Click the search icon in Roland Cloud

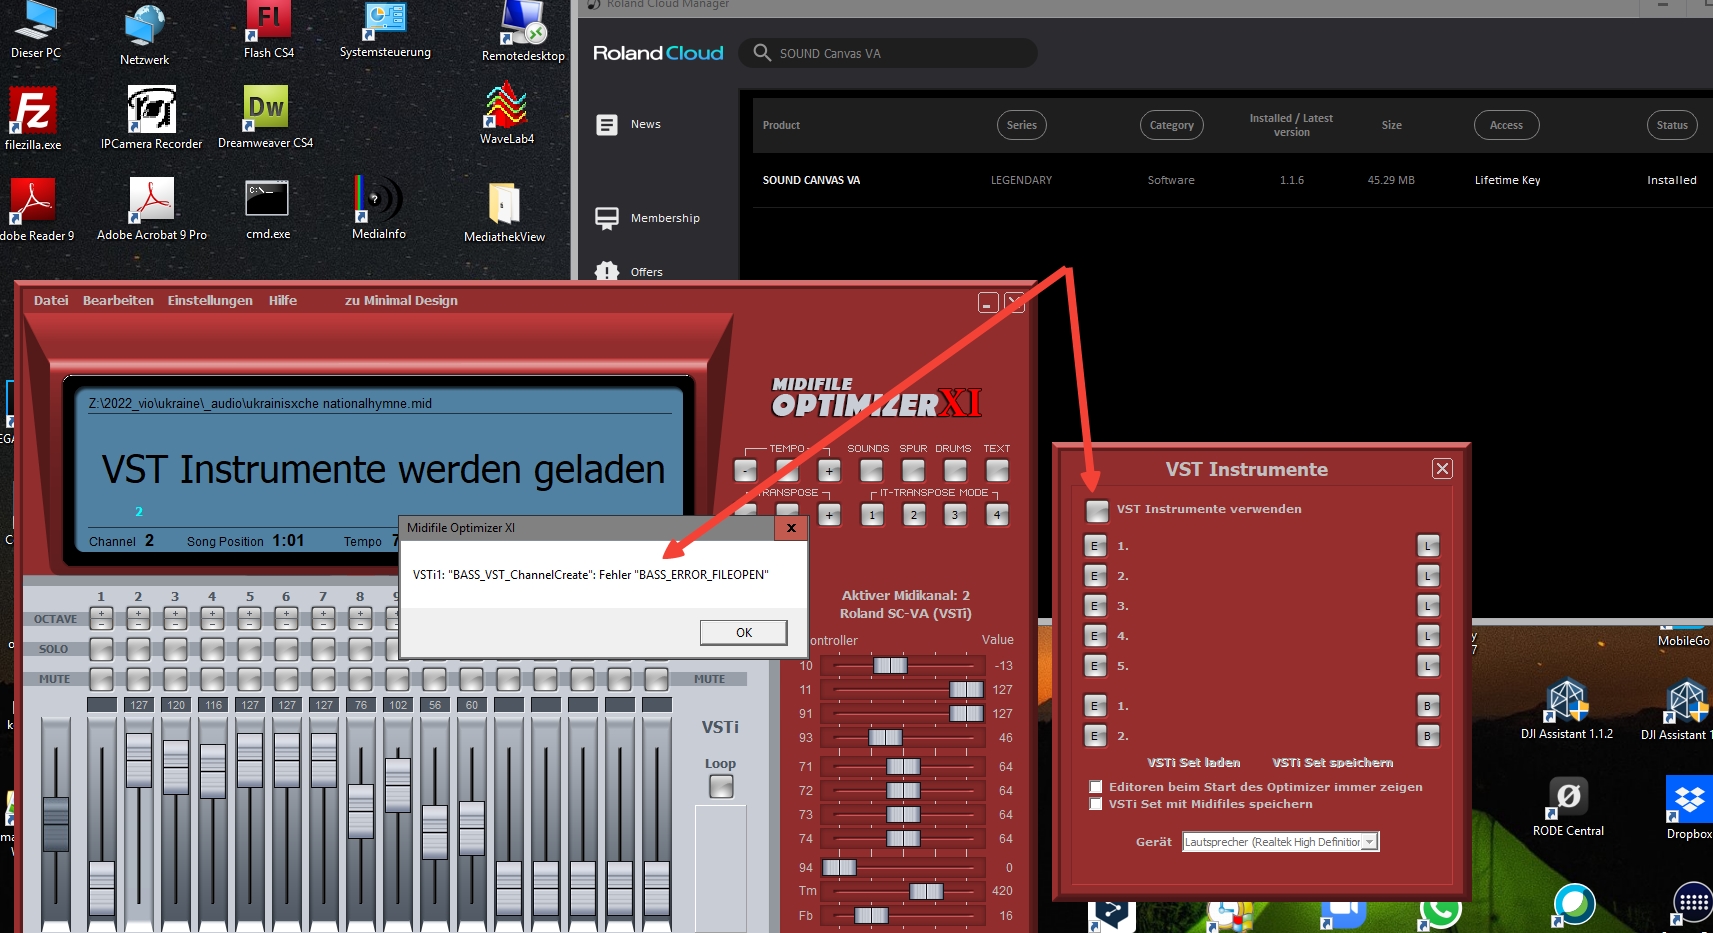tap(762, 53)
